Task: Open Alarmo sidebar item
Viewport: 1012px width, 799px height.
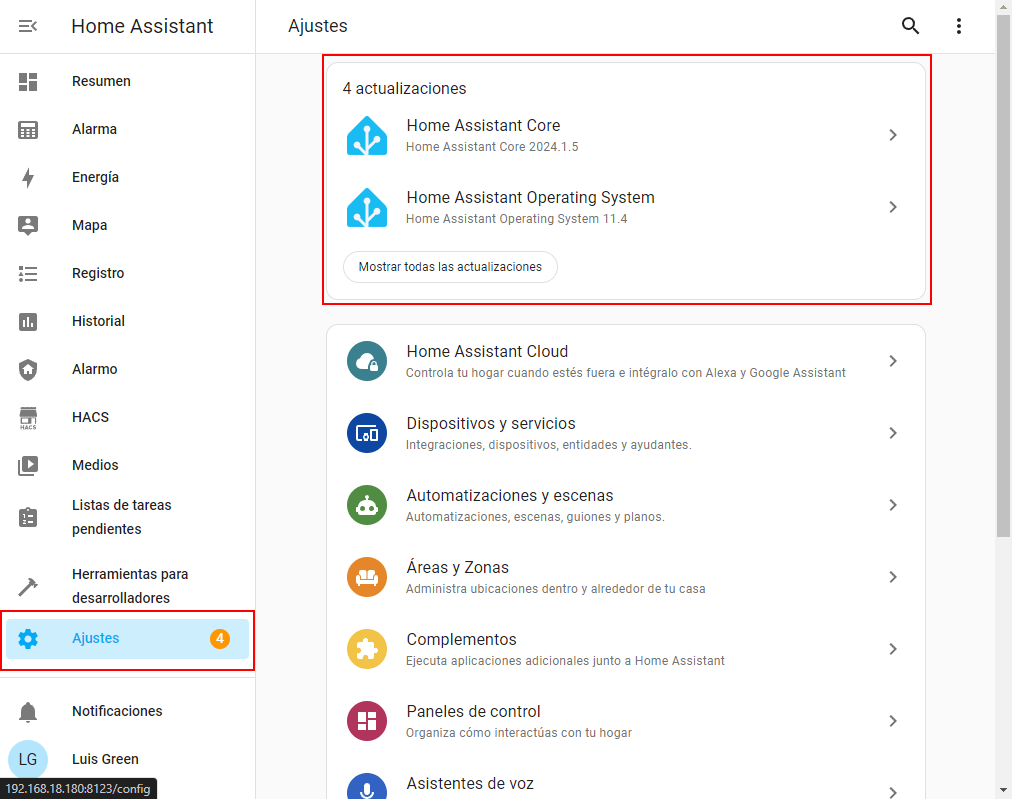Action: point(127,370)
